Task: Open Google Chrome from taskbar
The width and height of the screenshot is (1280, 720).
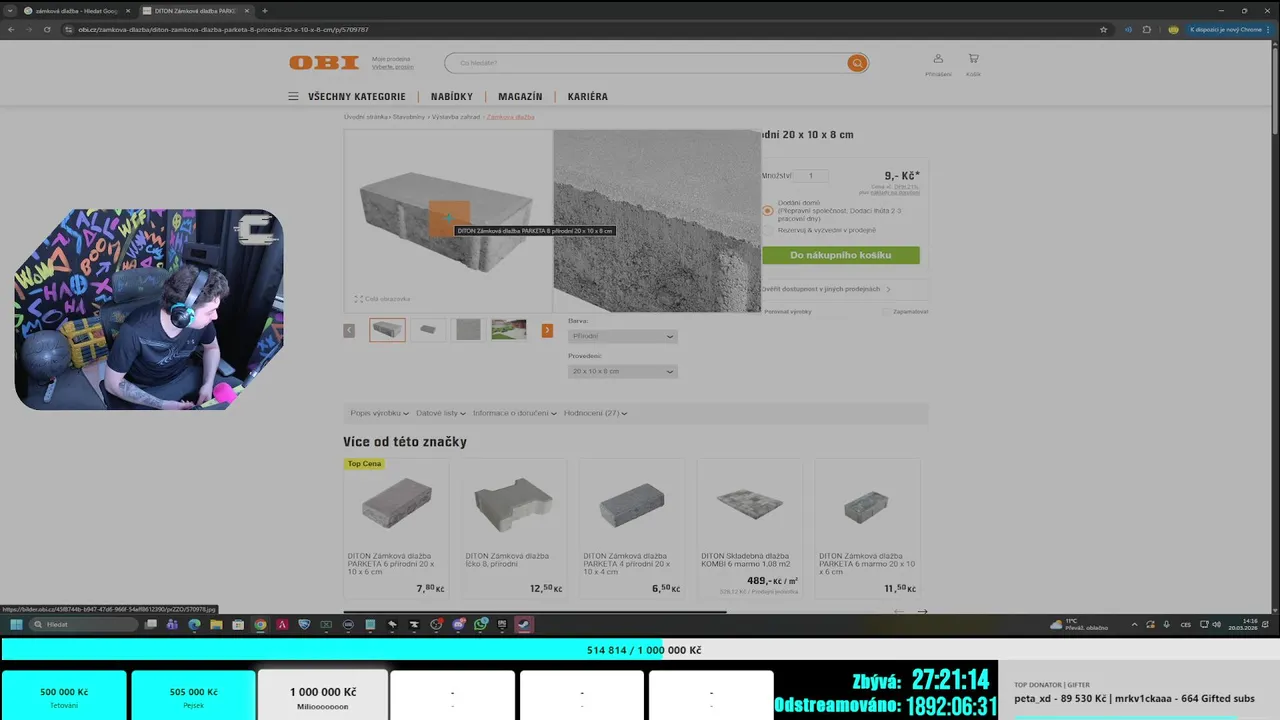Action: pos(260,624)
